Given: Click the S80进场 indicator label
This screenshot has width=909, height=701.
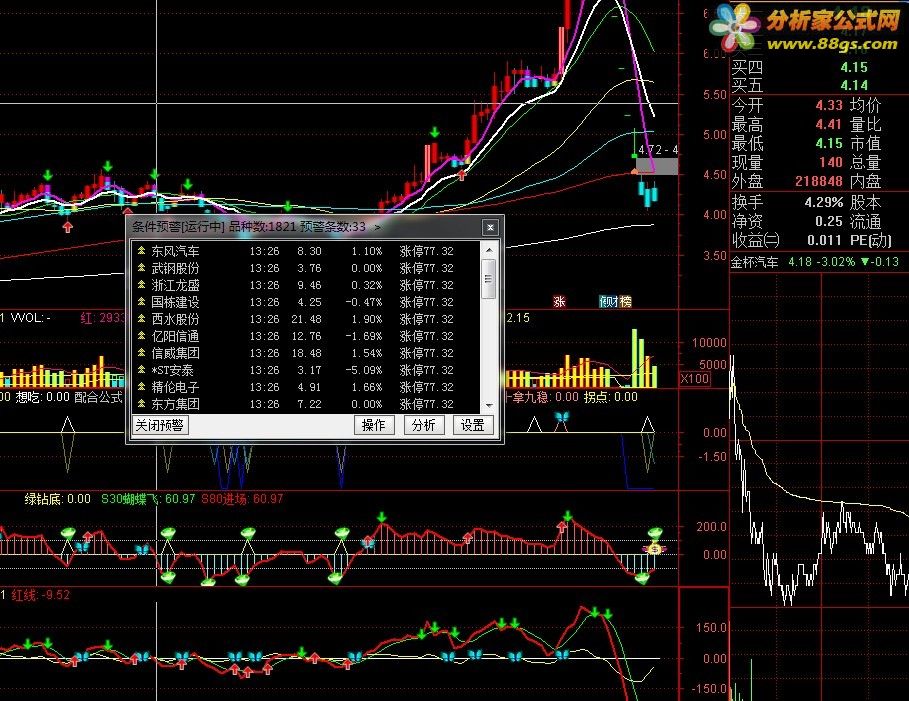Looking at the screenshot, I should pos(242,499).
